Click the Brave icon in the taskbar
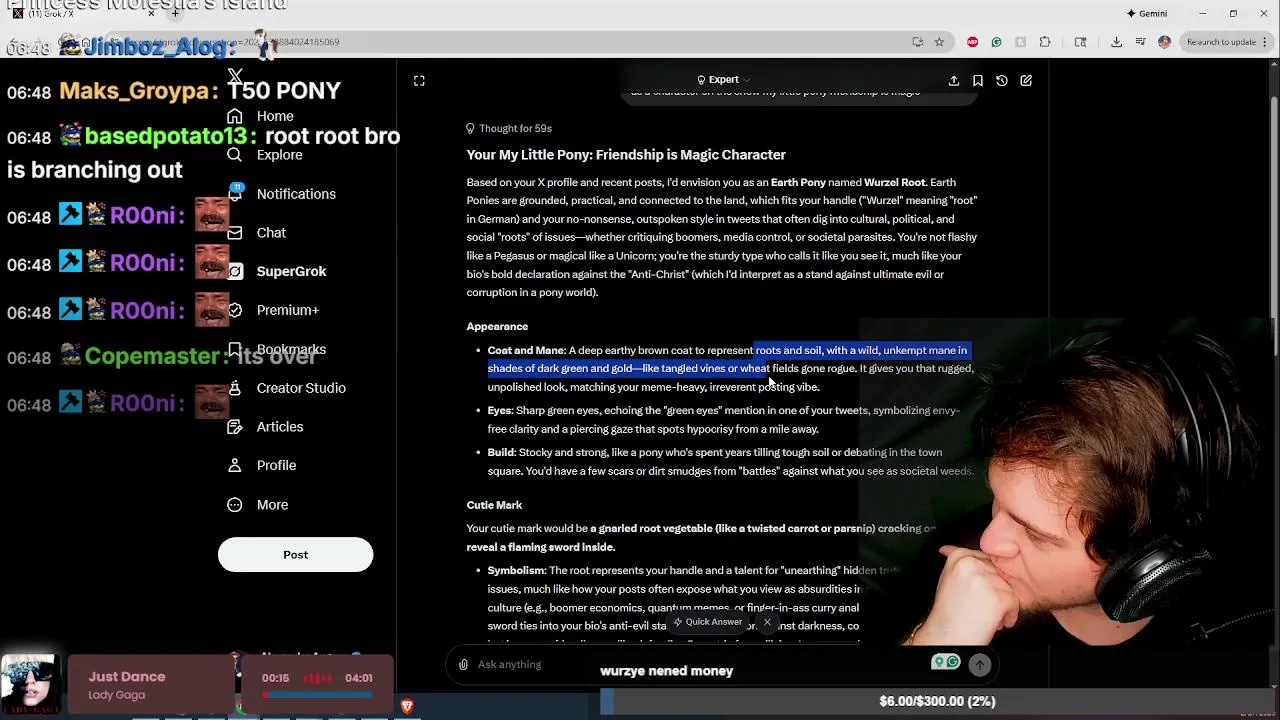 [407, 706]
